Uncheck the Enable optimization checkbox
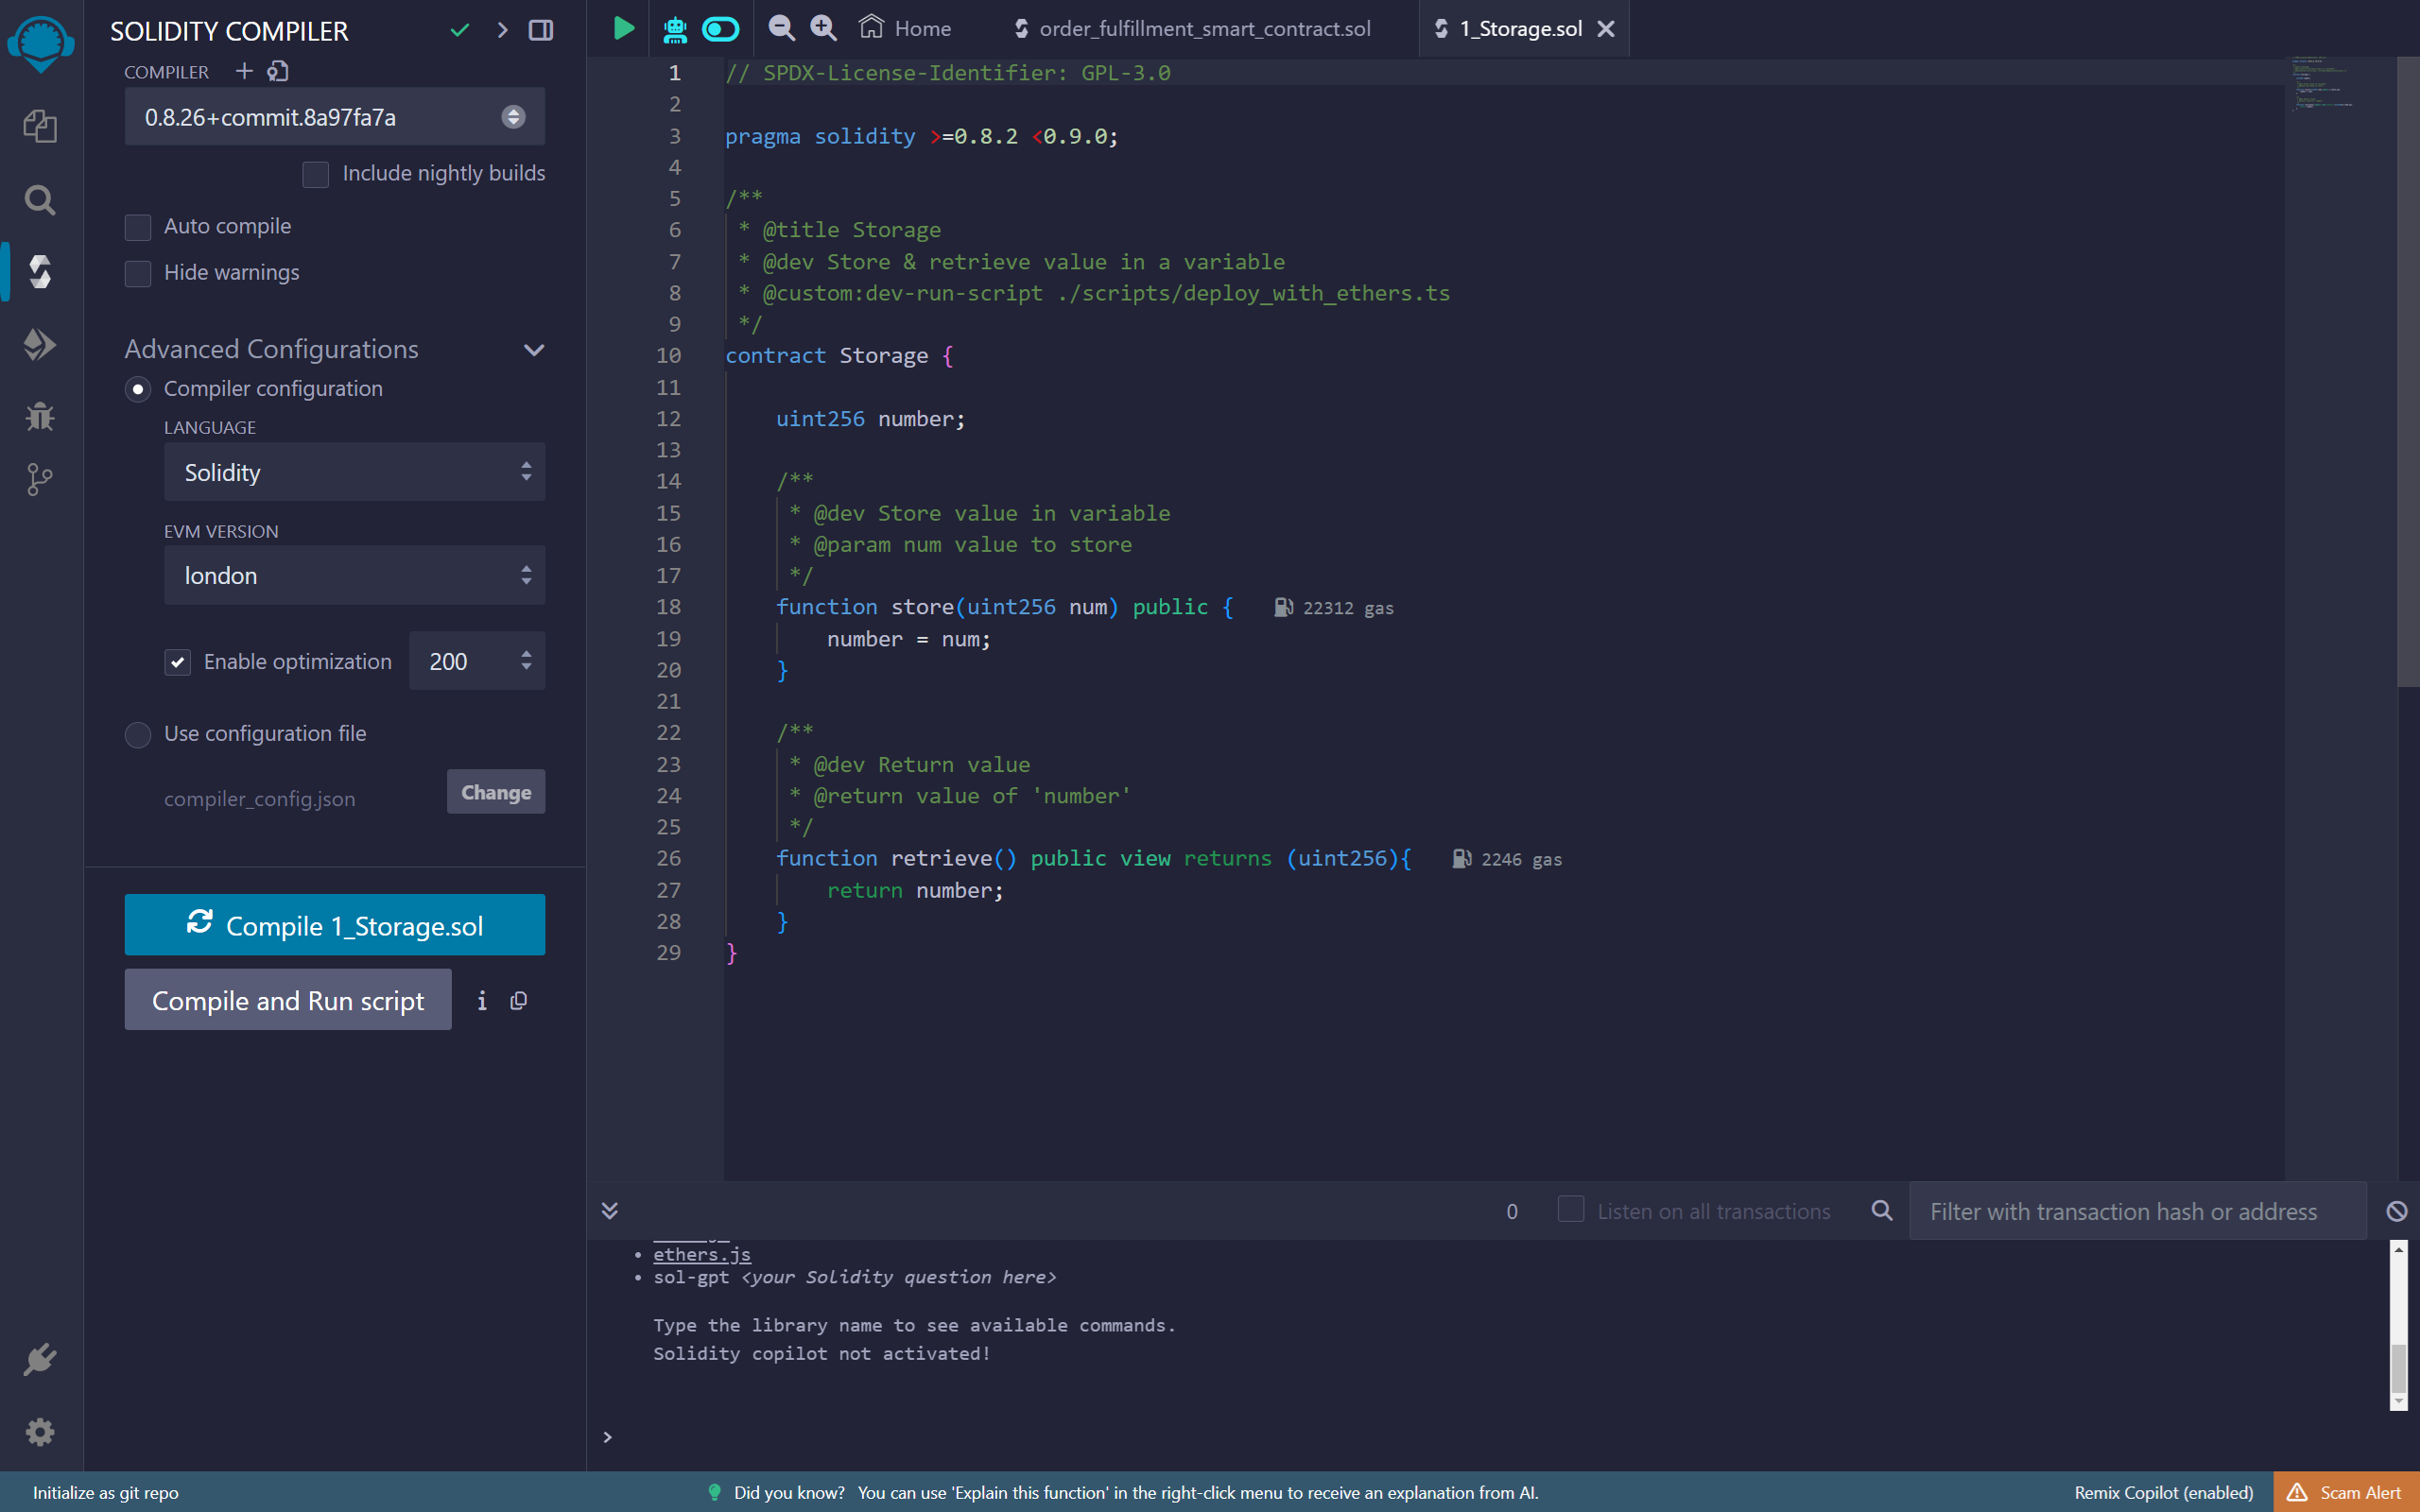 coord(178,662)
